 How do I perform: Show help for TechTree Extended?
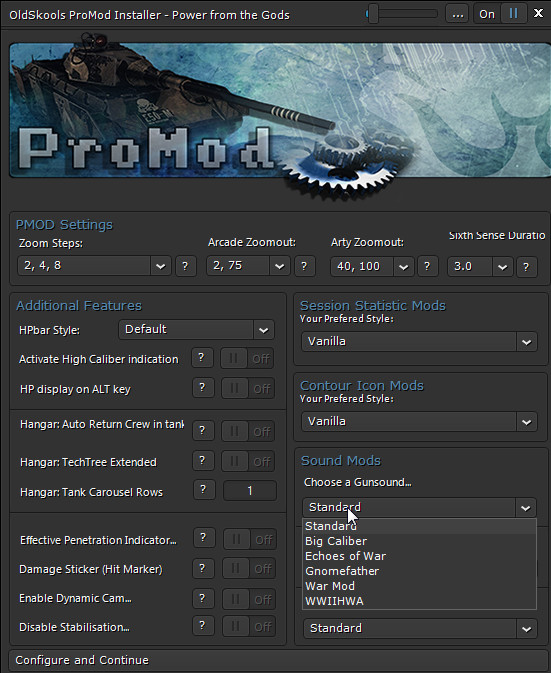pos(203,461)
